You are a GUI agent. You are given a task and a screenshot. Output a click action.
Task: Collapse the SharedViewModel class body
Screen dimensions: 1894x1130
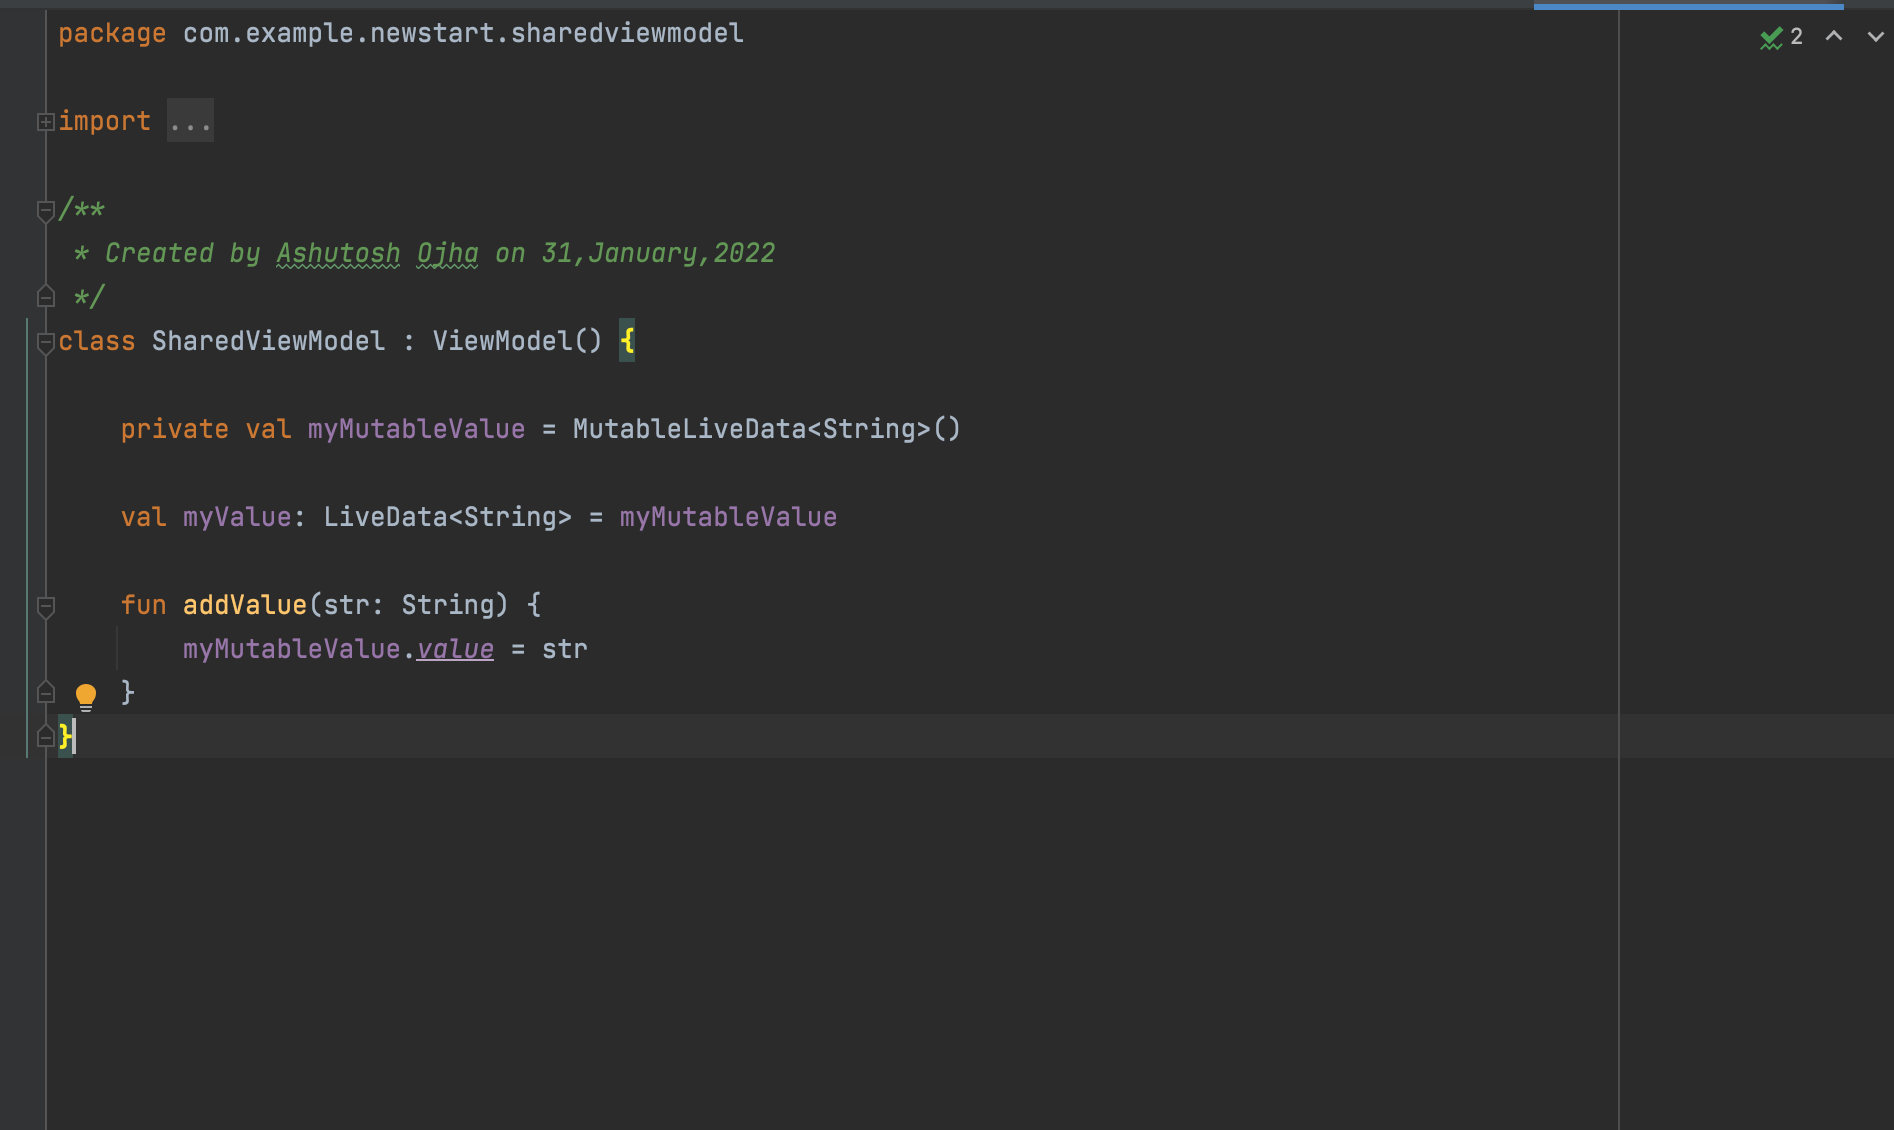pos(45,342)
